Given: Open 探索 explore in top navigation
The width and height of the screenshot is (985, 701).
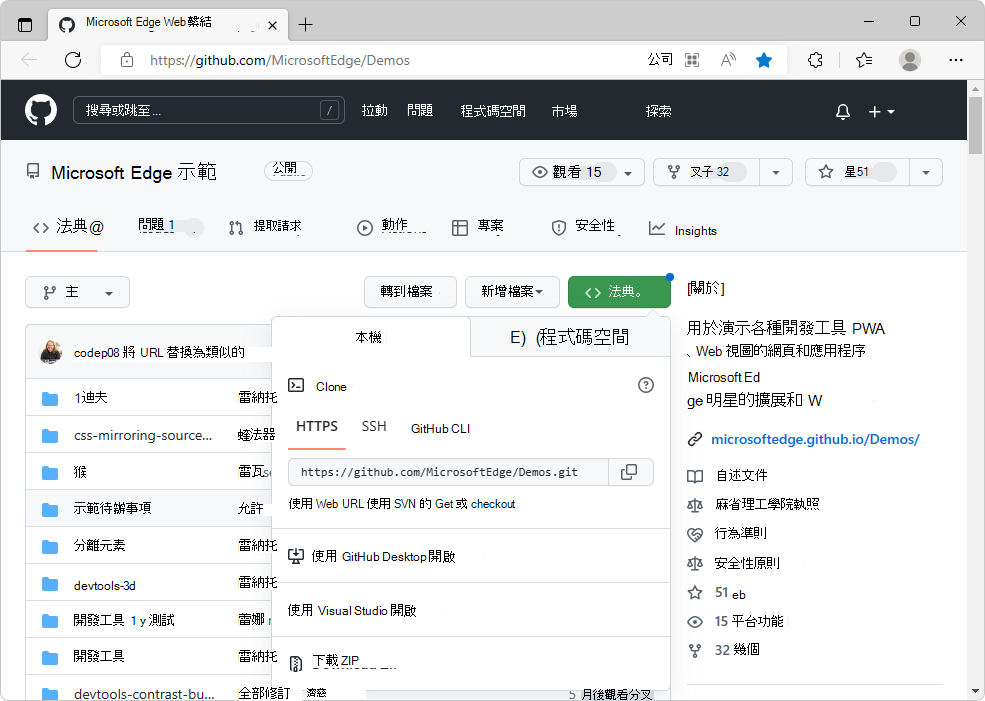Looking at the screenshot, I should click(x=658, y=111).
